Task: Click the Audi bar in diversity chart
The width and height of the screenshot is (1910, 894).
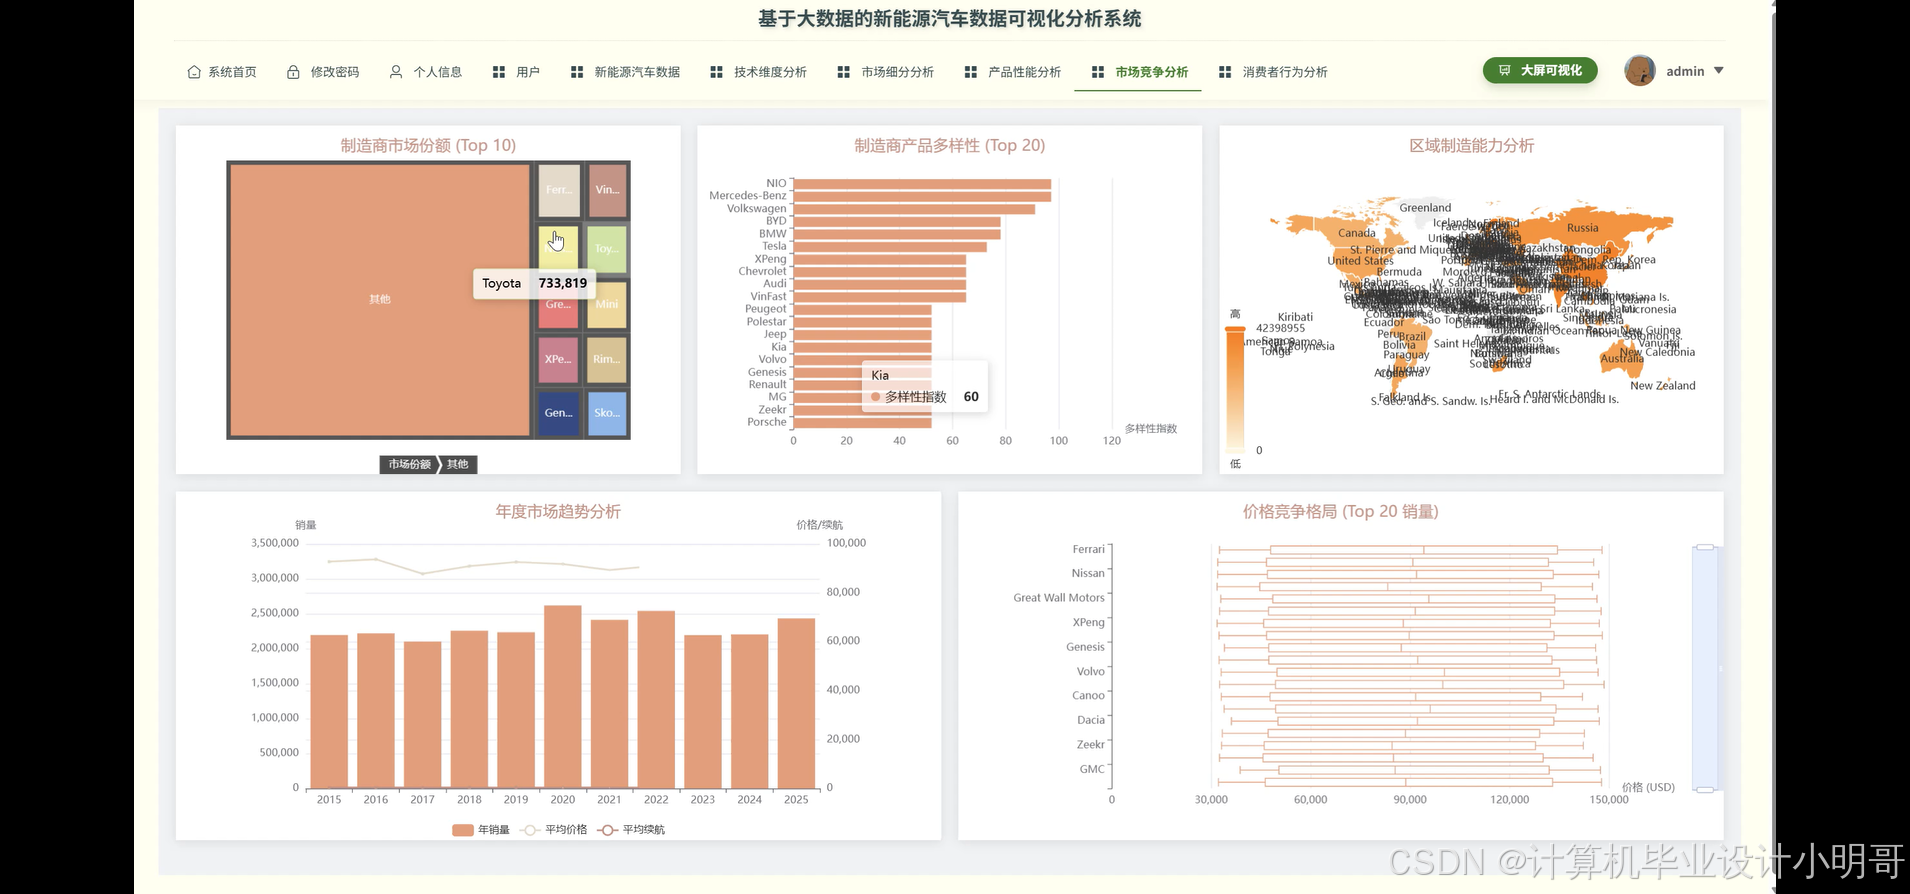Action: pyautogui.click(x=880, y=284)
